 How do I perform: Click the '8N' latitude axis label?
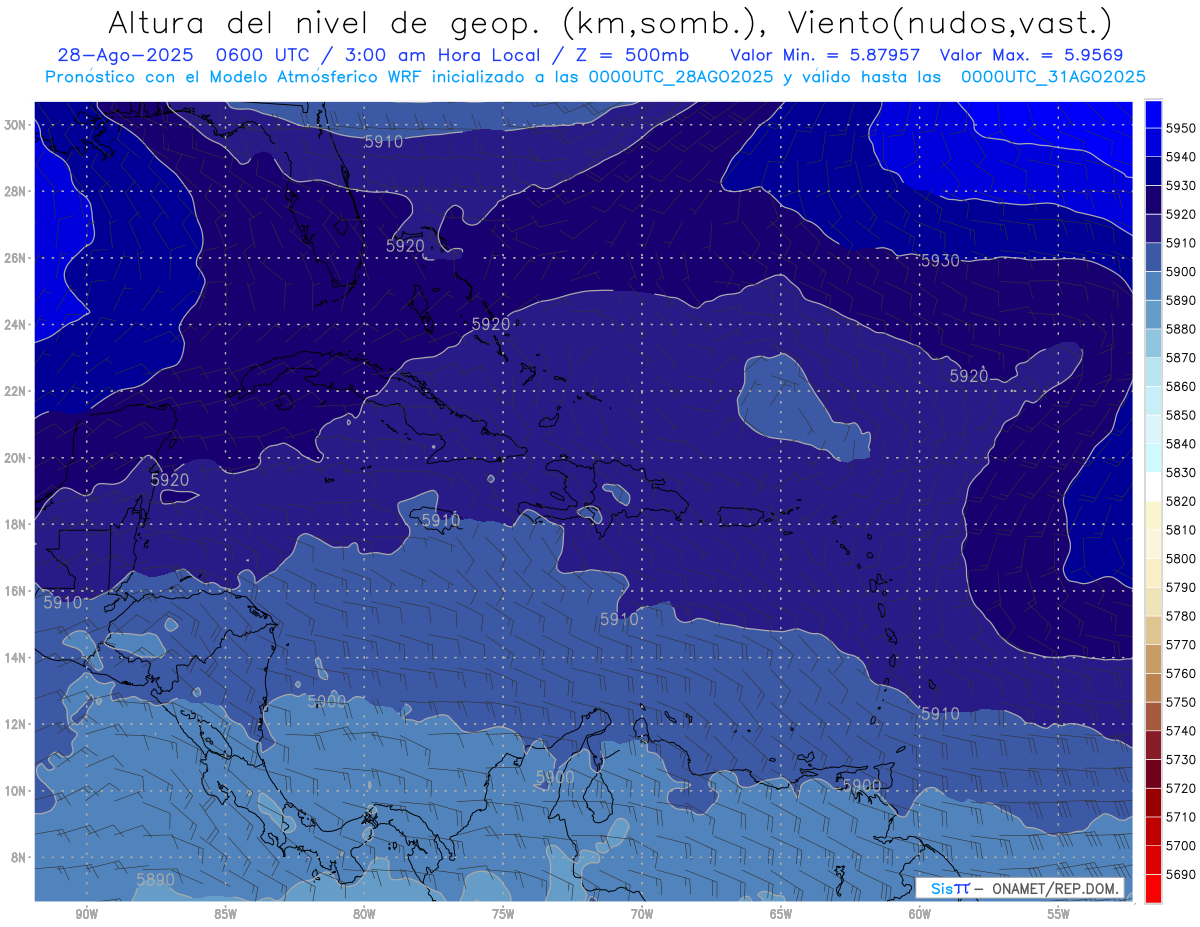click(x=19, y=857)
